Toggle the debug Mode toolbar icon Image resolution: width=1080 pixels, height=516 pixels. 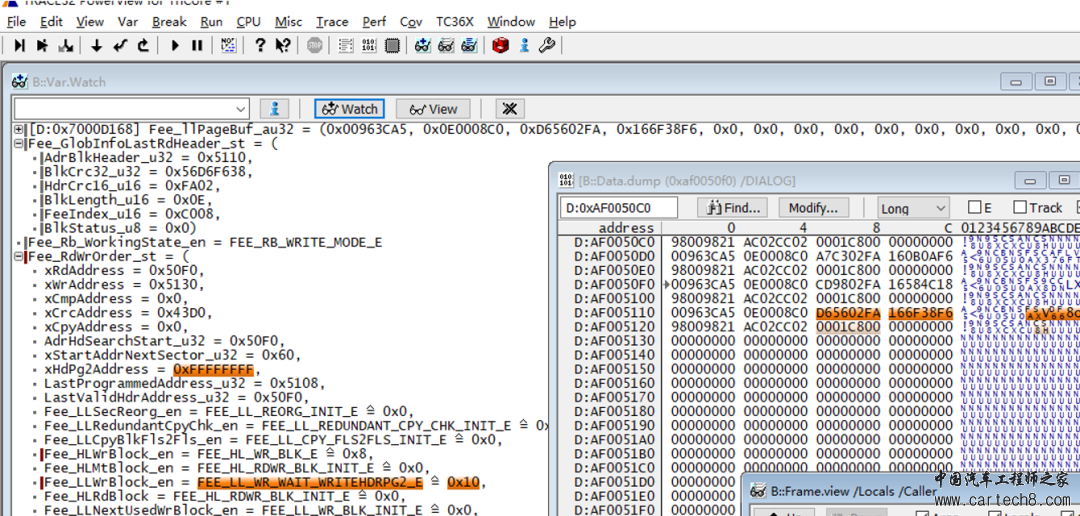(x=229, y=45)
